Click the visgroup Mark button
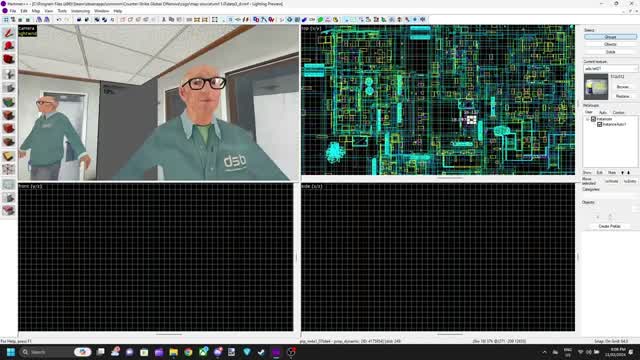This screenshot has height=360, width=640. [x=612, y=173]
